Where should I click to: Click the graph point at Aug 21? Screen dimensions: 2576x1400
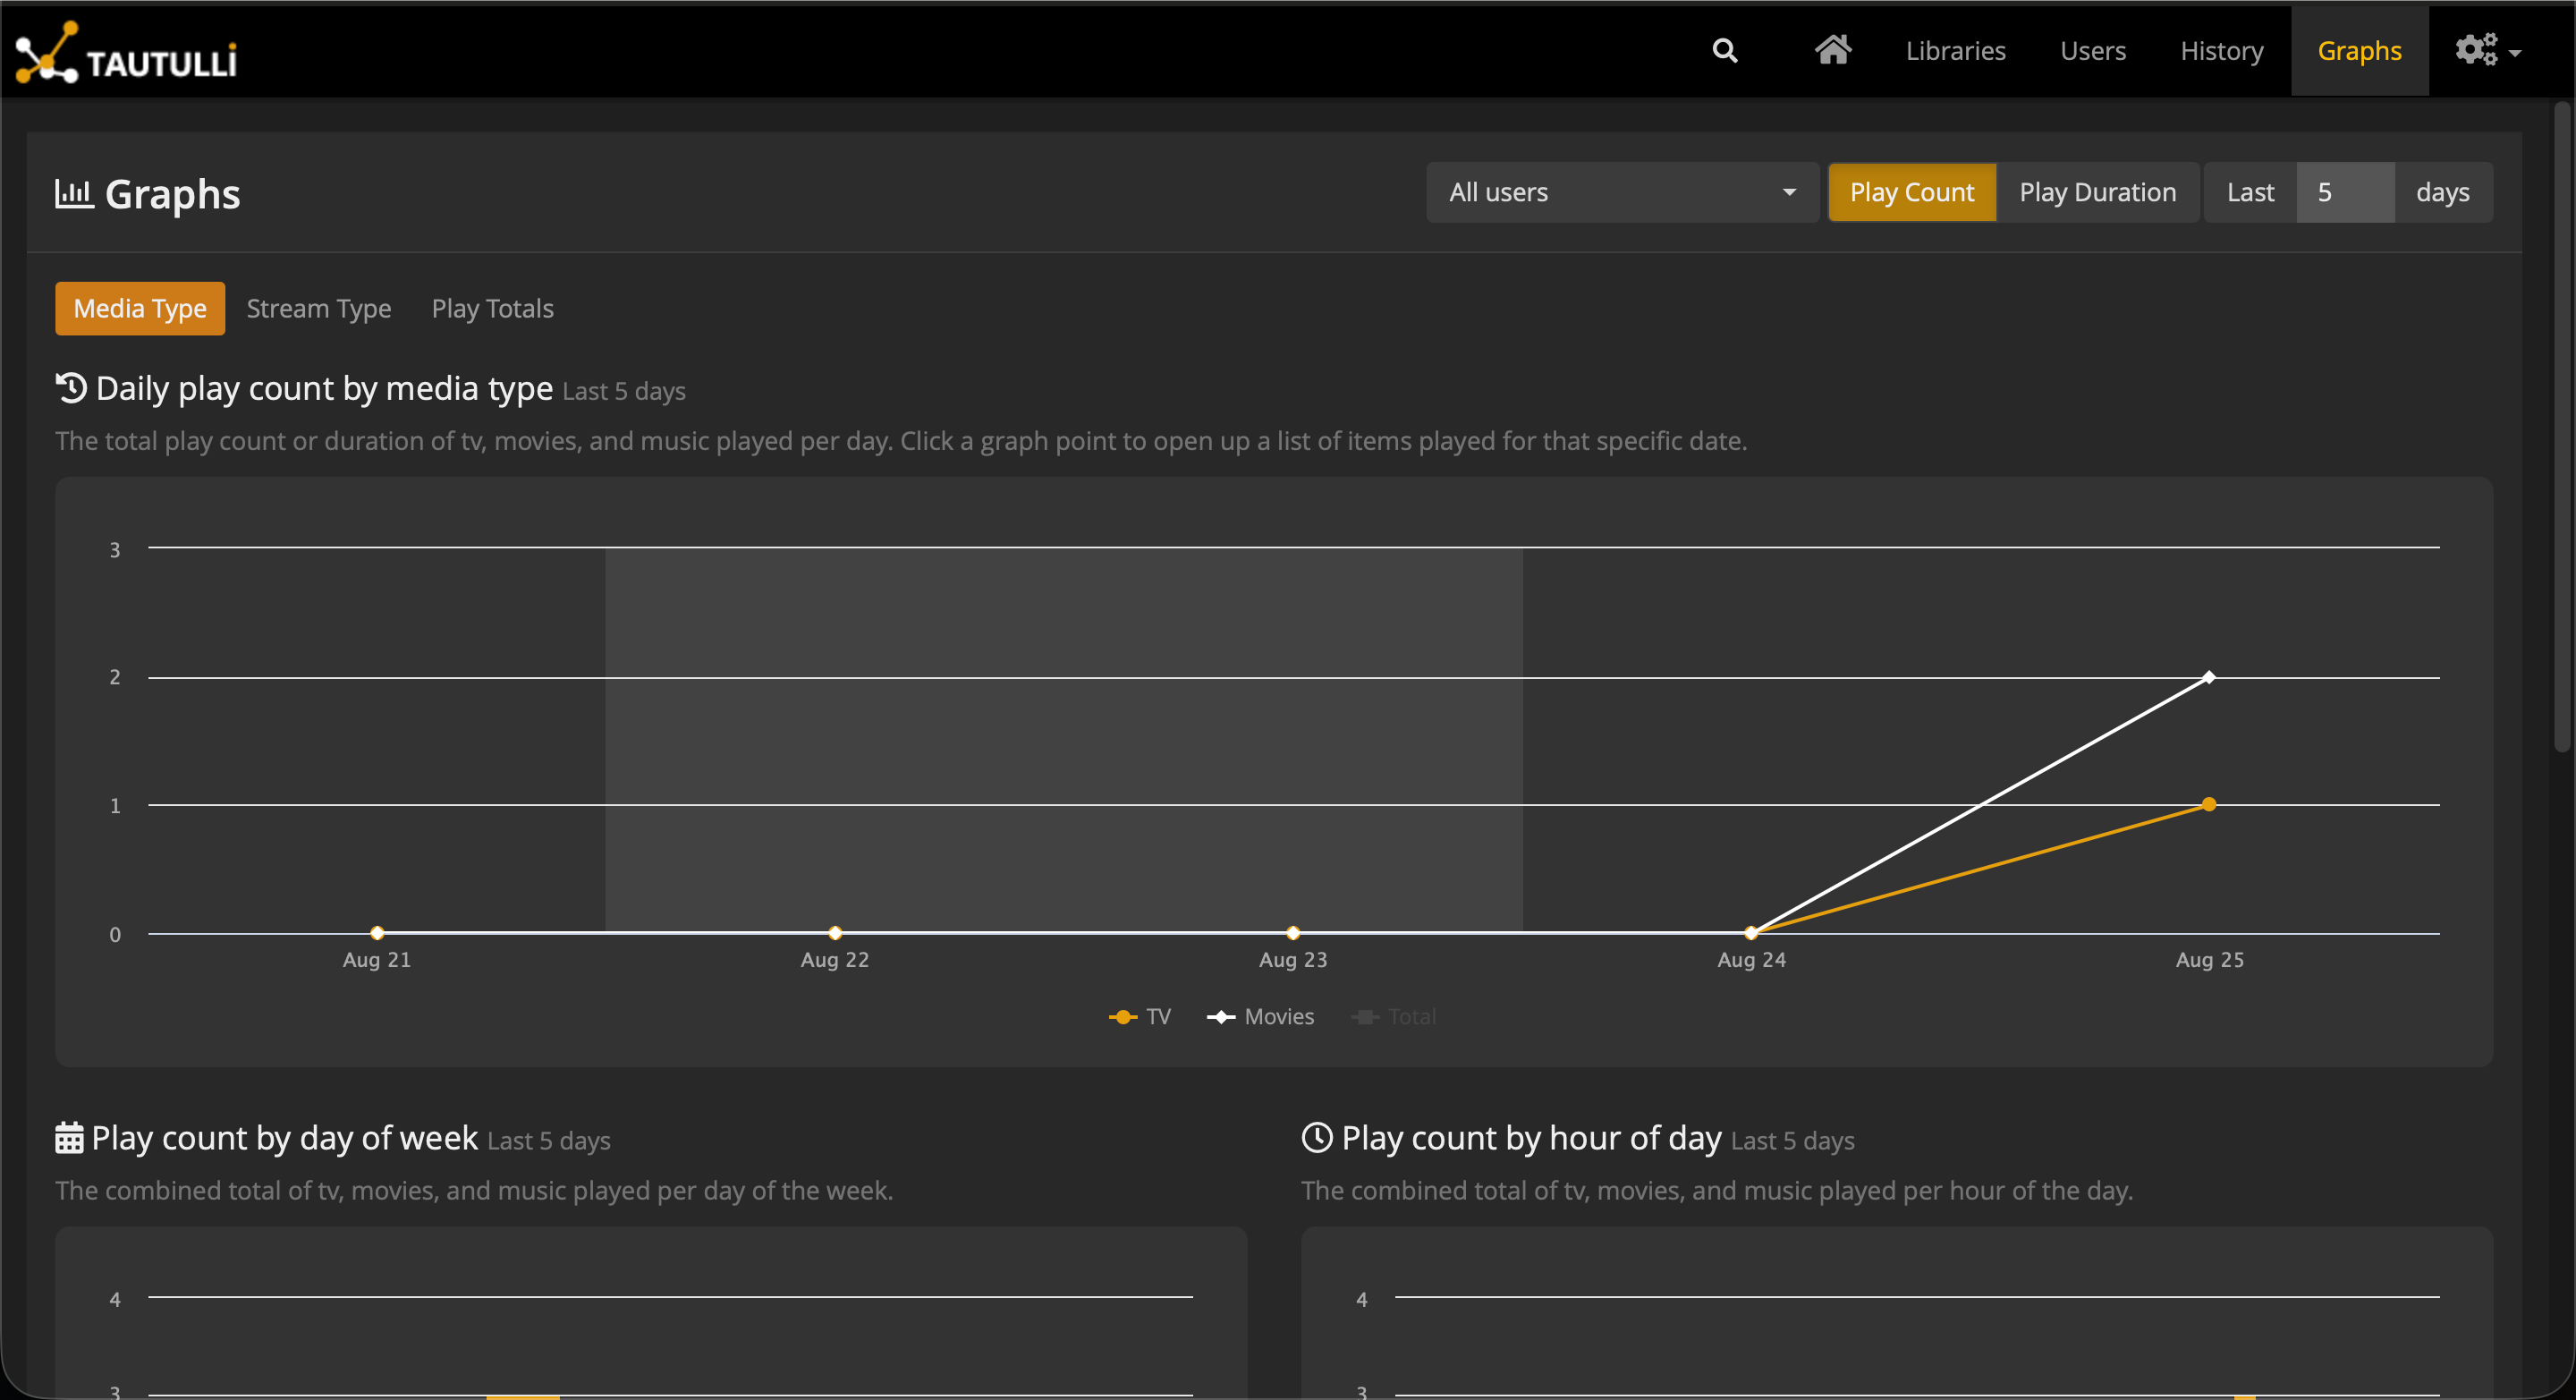click(x=377, y=933)
